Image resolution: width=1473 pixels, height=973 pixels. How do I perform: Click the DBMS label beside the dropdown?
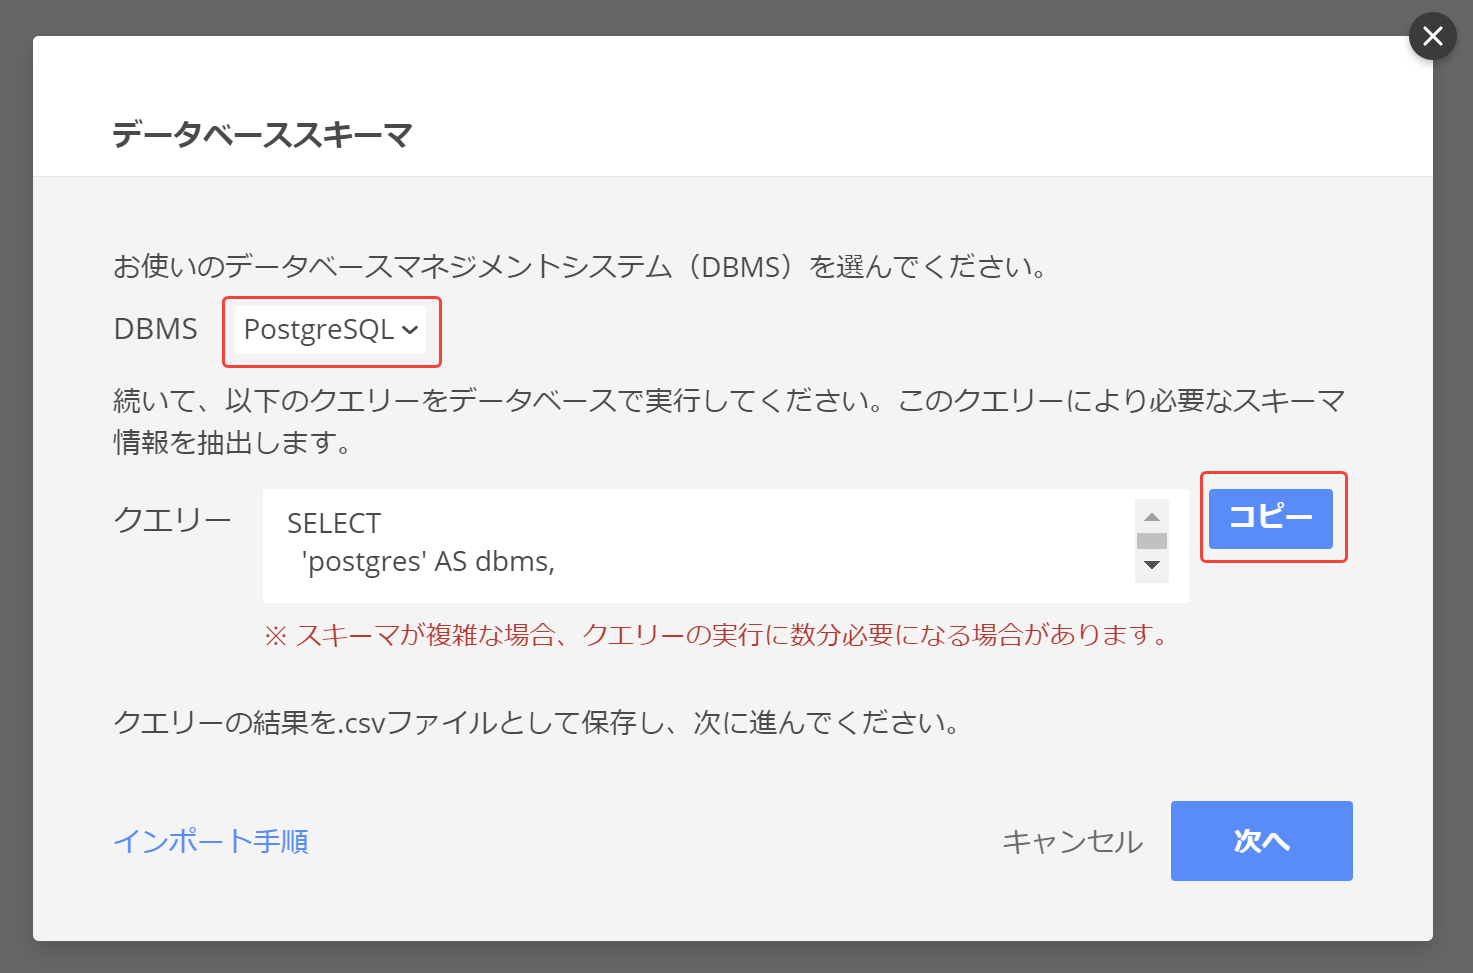(156, 330)
